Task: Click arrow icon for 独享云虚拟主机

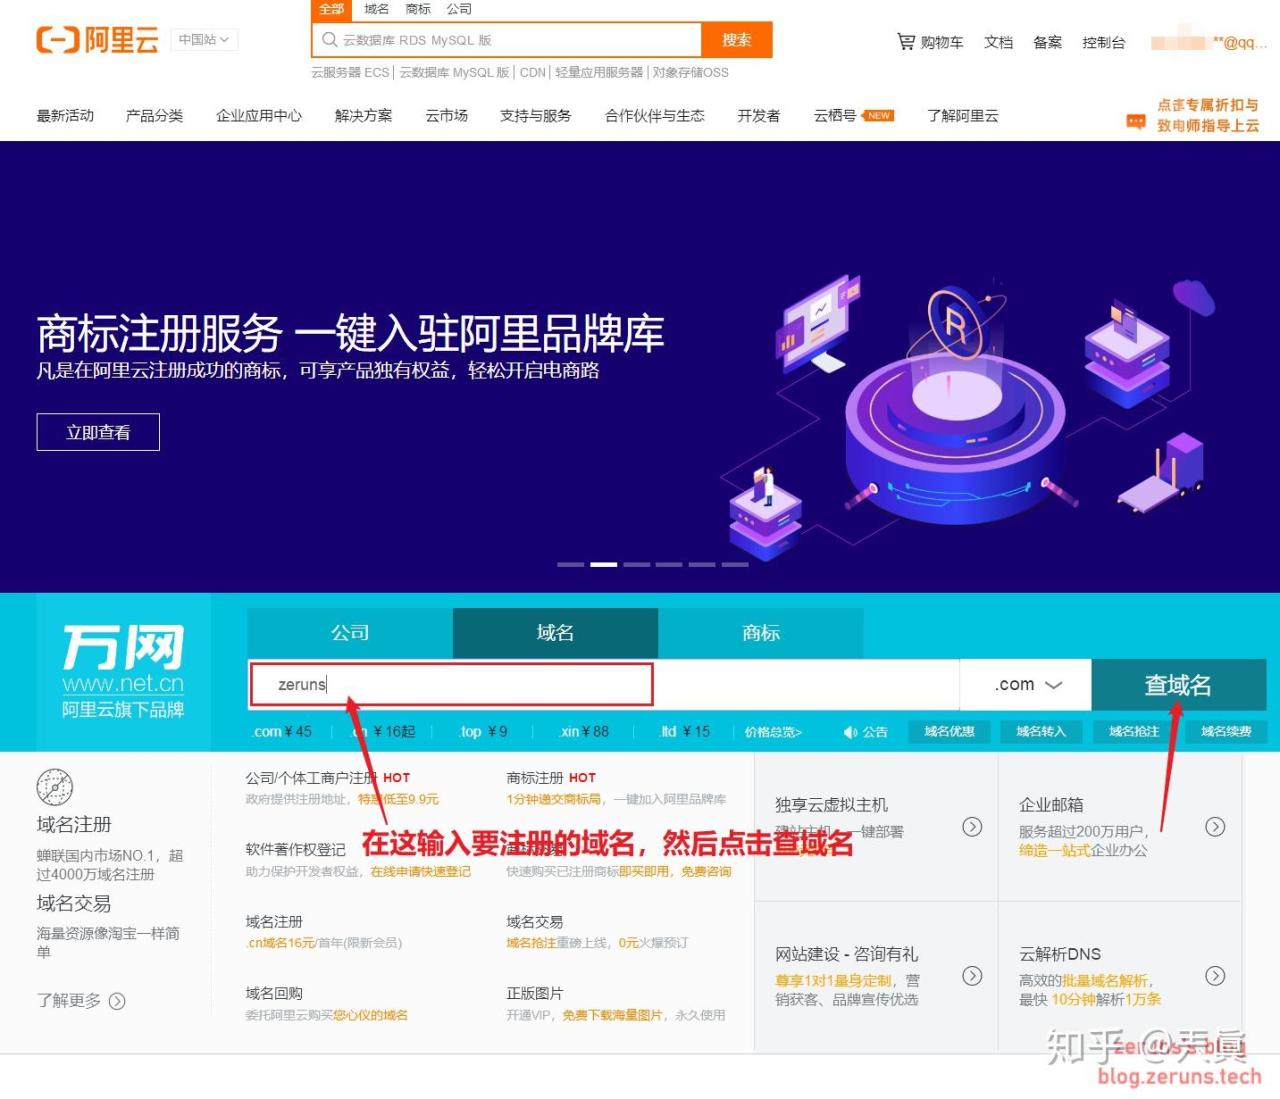Action: click(x=972, y=826)
